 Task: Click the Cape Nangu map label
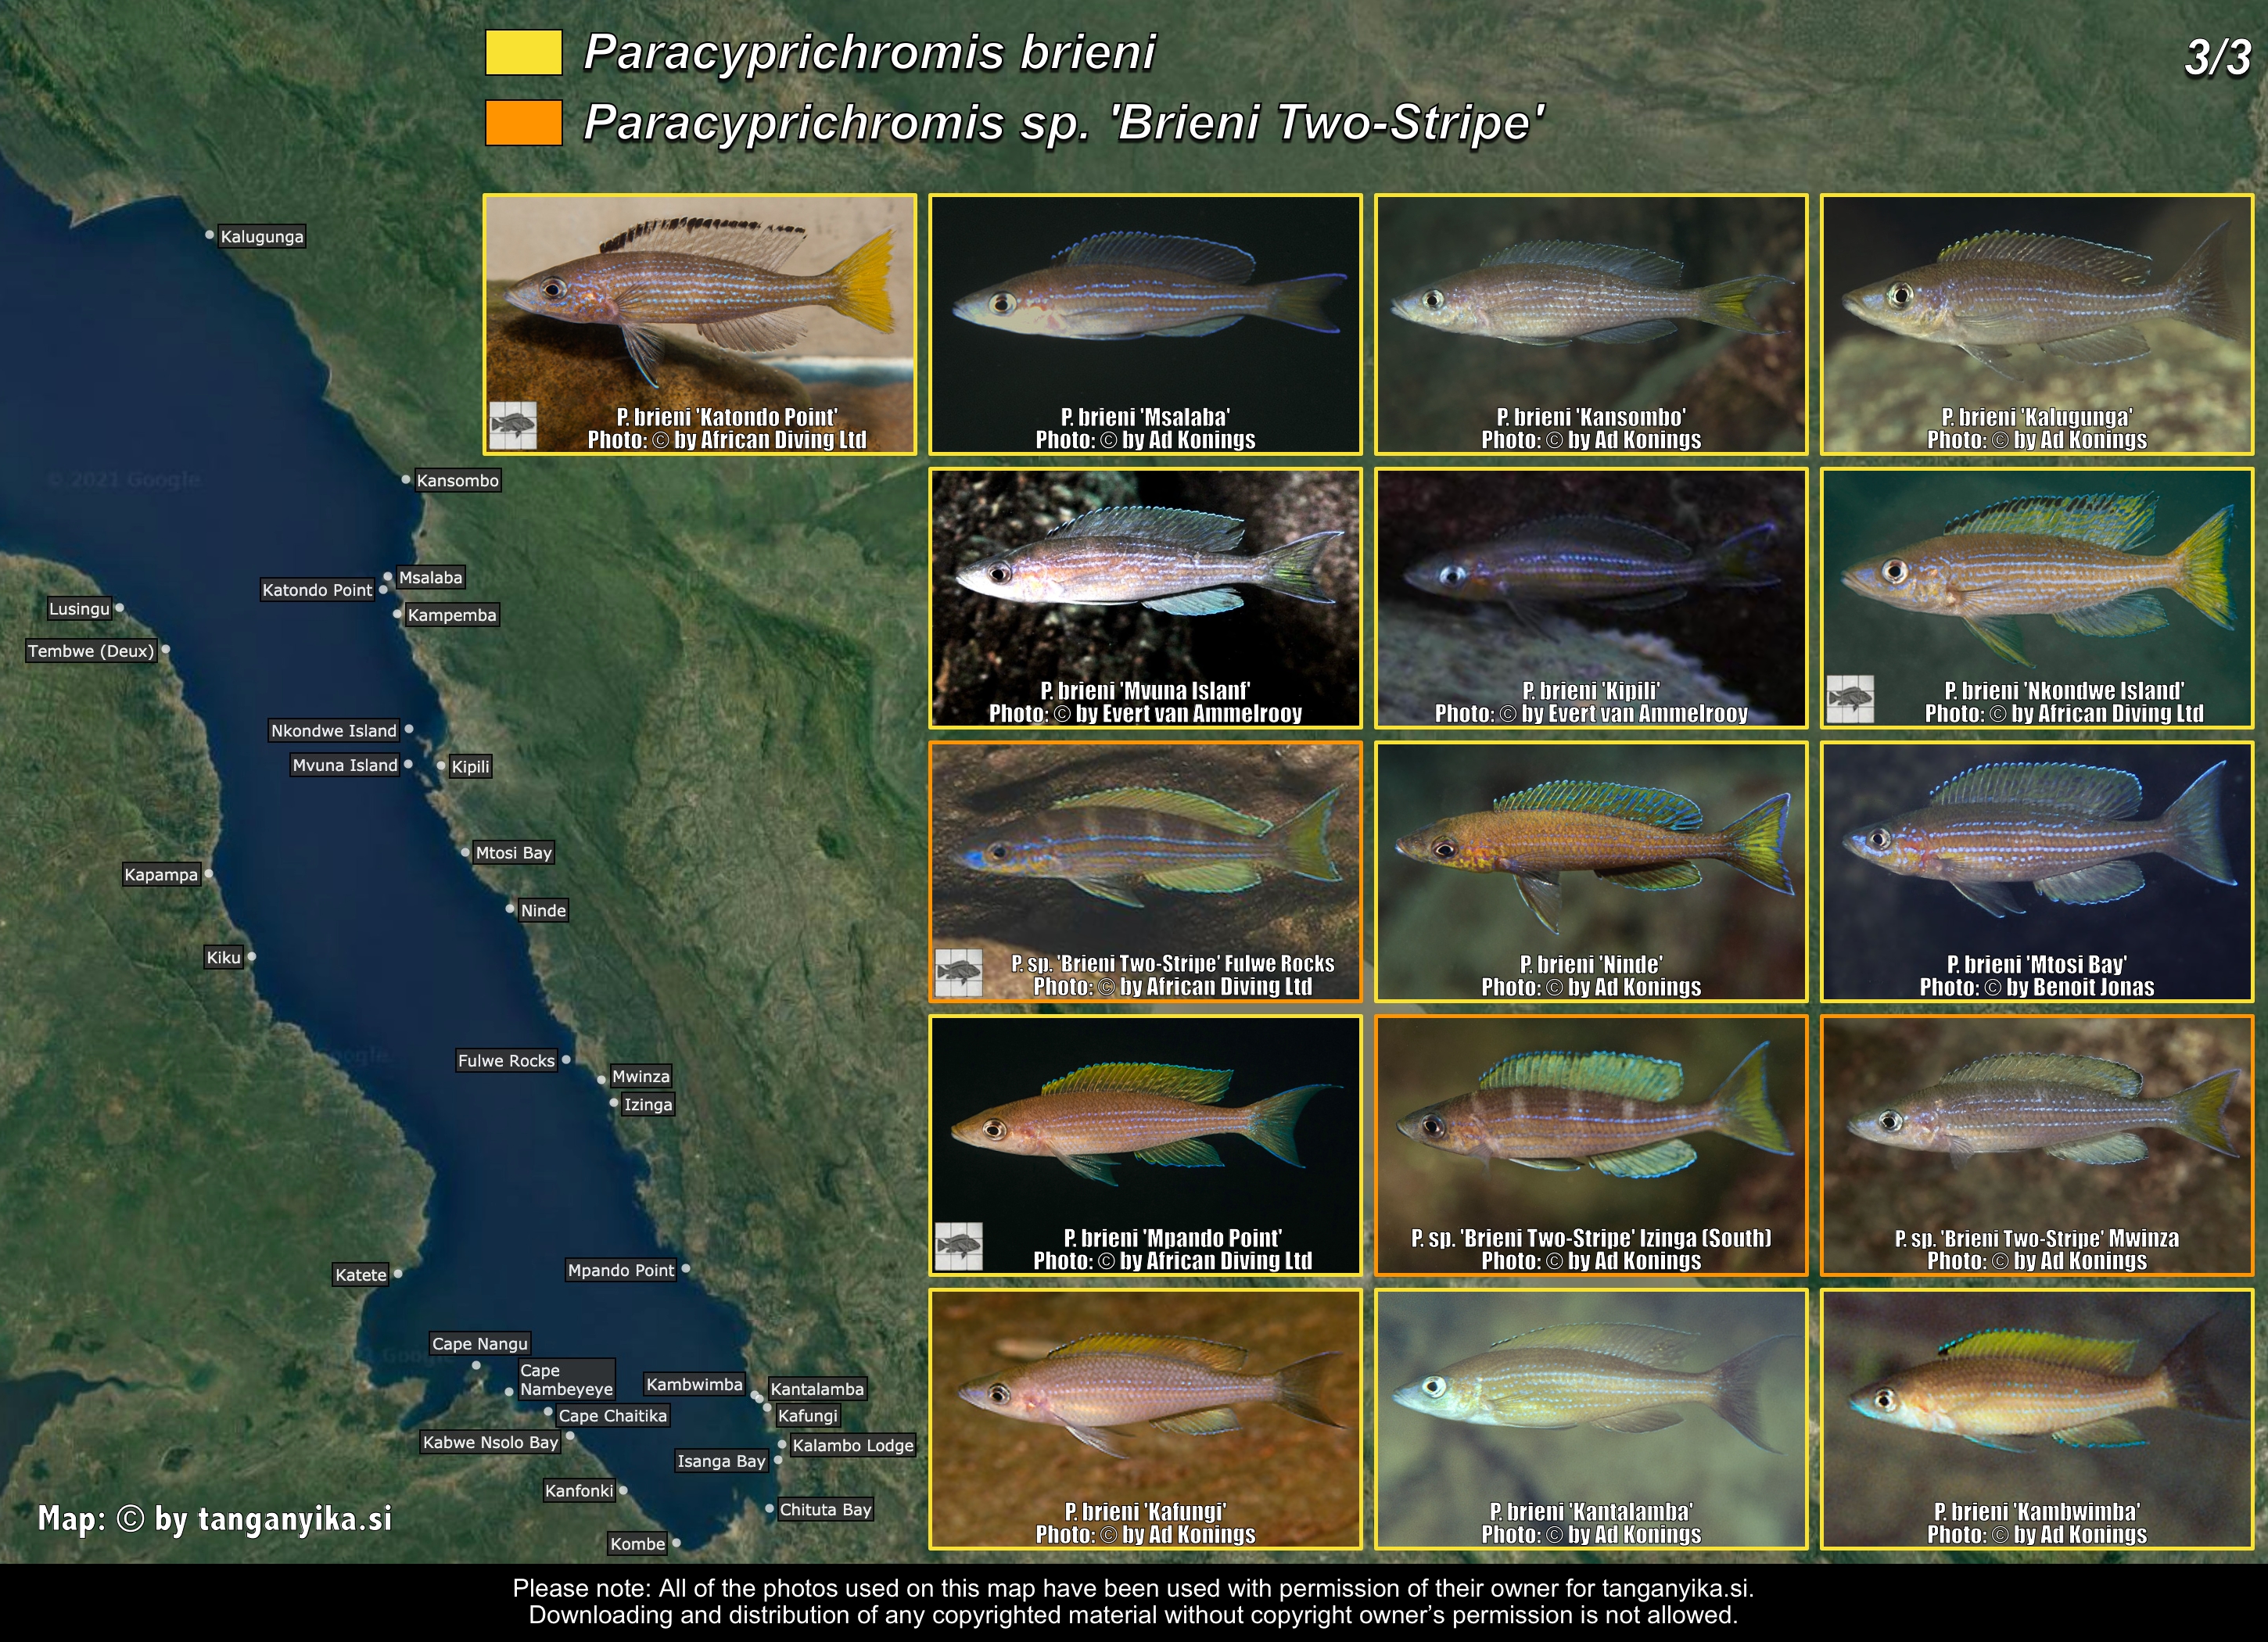click(480, 1344)
